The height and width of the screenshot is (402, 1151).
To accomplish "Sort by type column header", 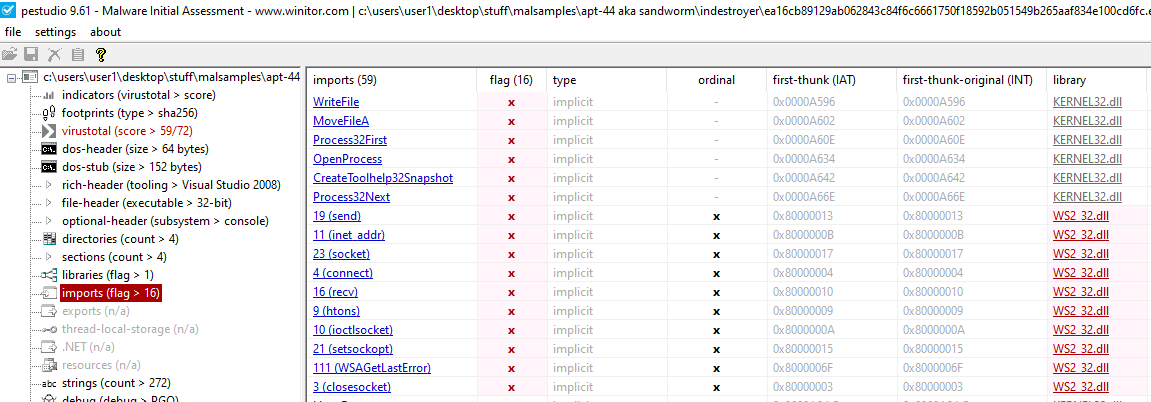I will [x=606, y=80].
